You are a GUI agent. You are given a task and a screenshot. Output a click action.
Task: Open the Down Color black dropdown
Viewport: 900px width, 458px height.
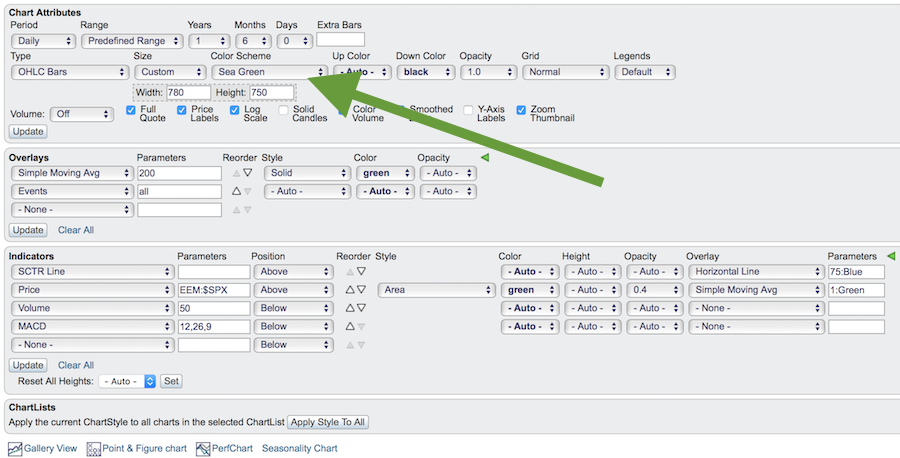425,72
